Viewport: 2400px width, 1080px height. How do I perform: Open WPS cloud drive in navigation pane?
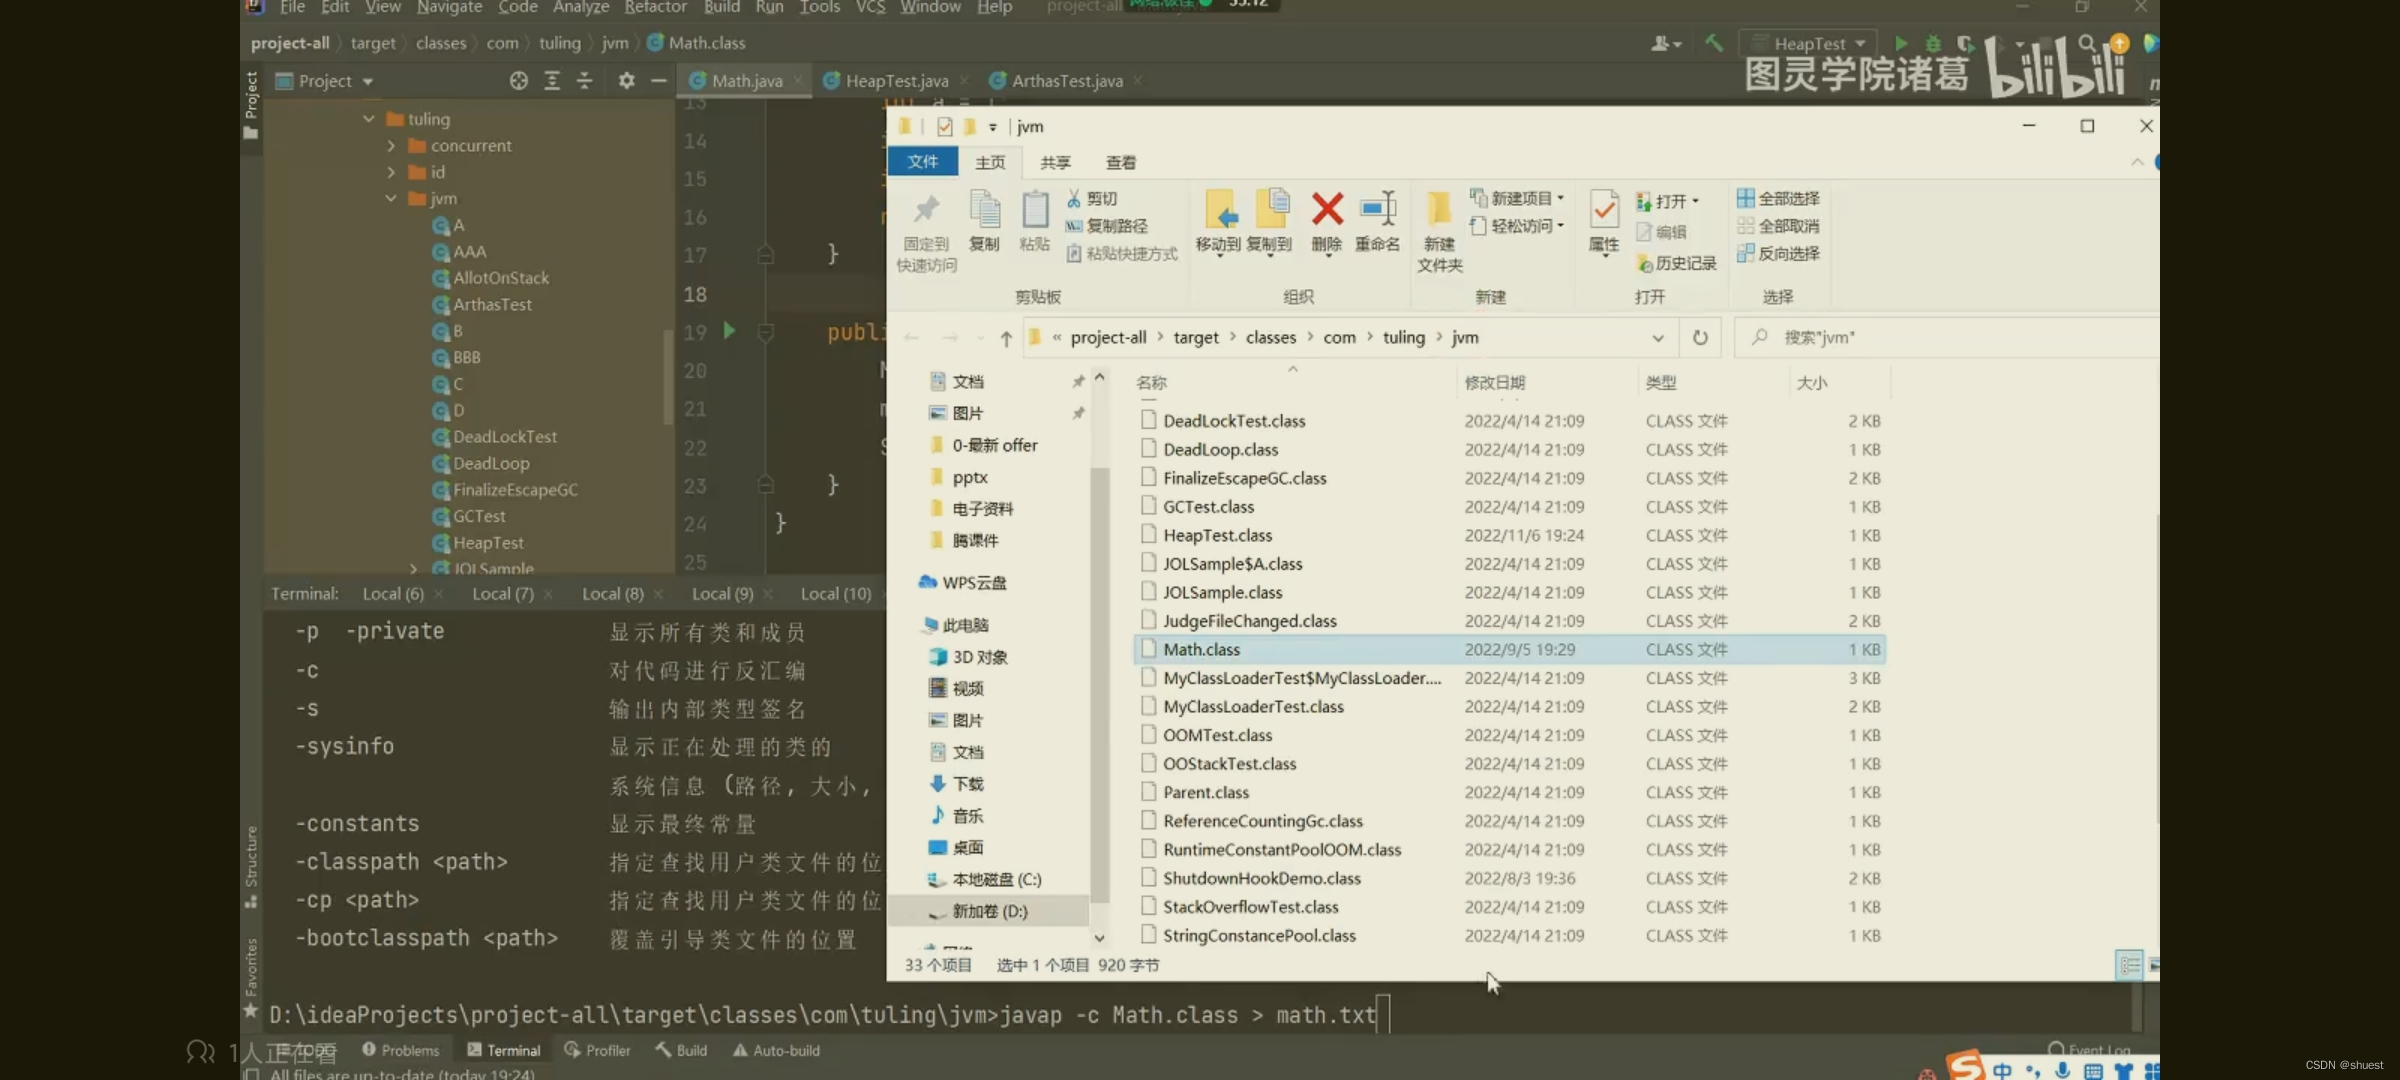pyautogui.click(x=962, y=582)
